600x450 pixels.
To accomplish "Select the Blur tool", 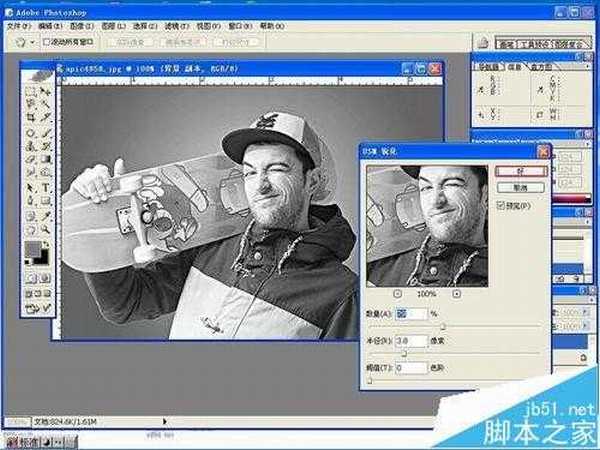I will click(x=31, y=172).
